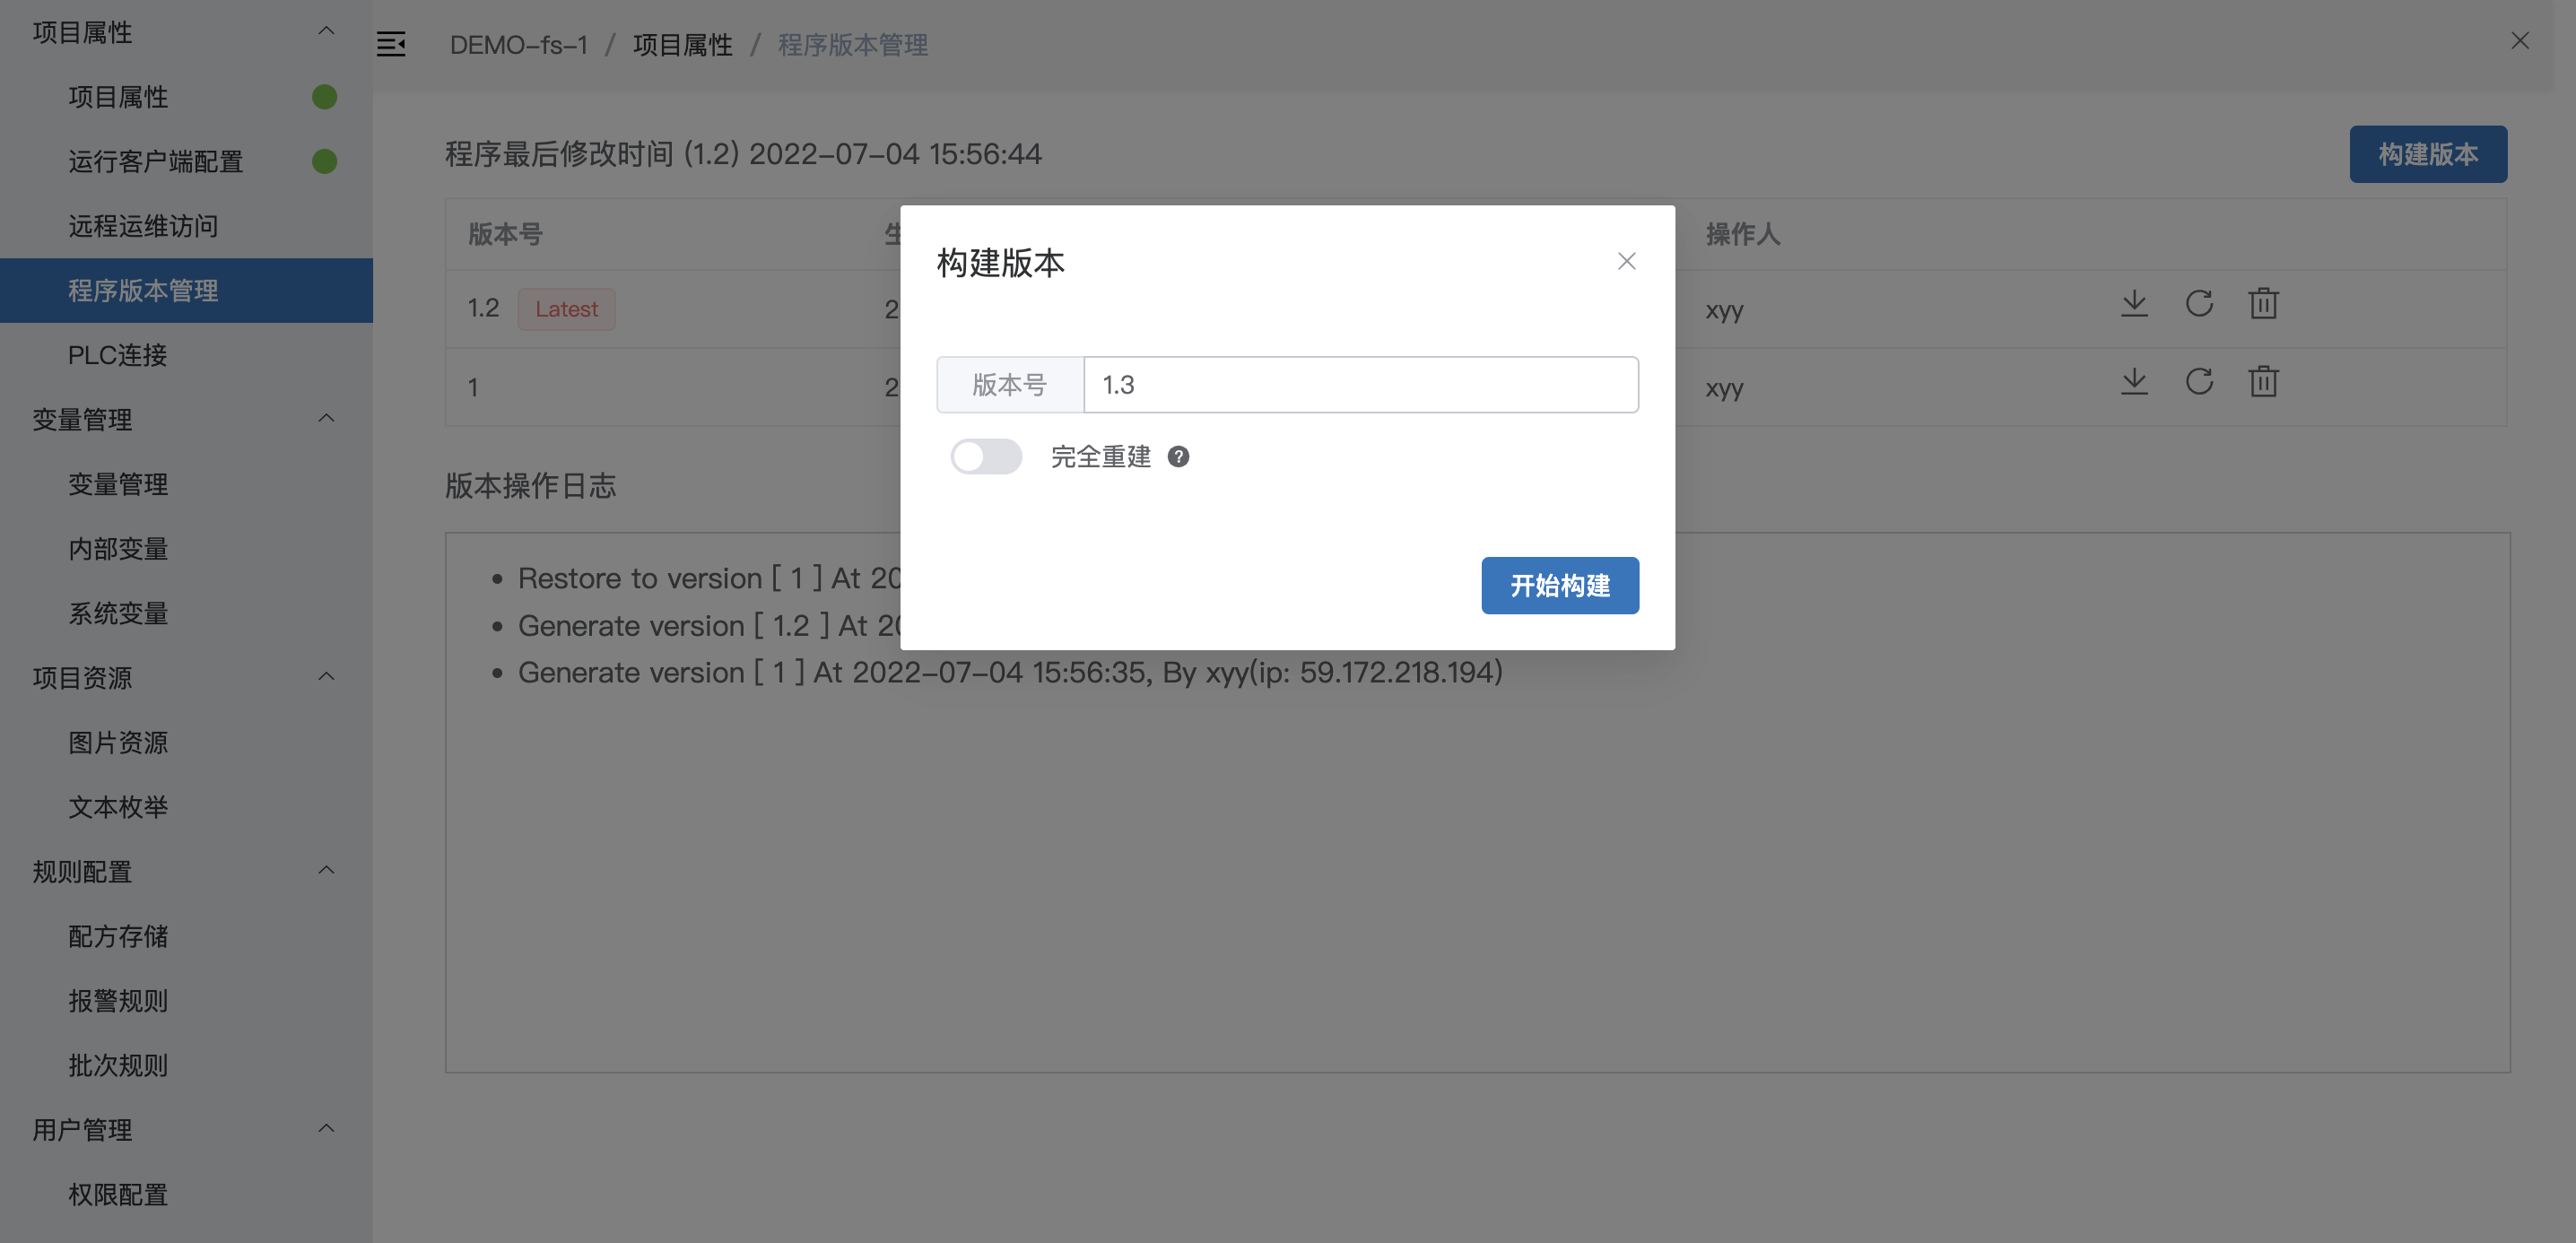Viewport: 2576px width, 1243px height.
Task: Click restore icon for version 1
Action: (2198, 382)
